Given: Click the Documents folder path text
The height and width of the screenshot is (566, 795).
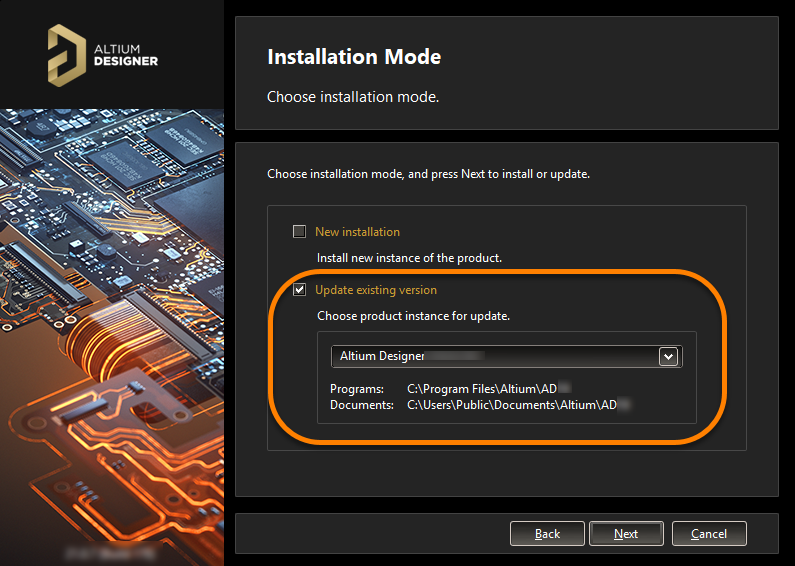Looking at the screenshot, I should [520, 405].
